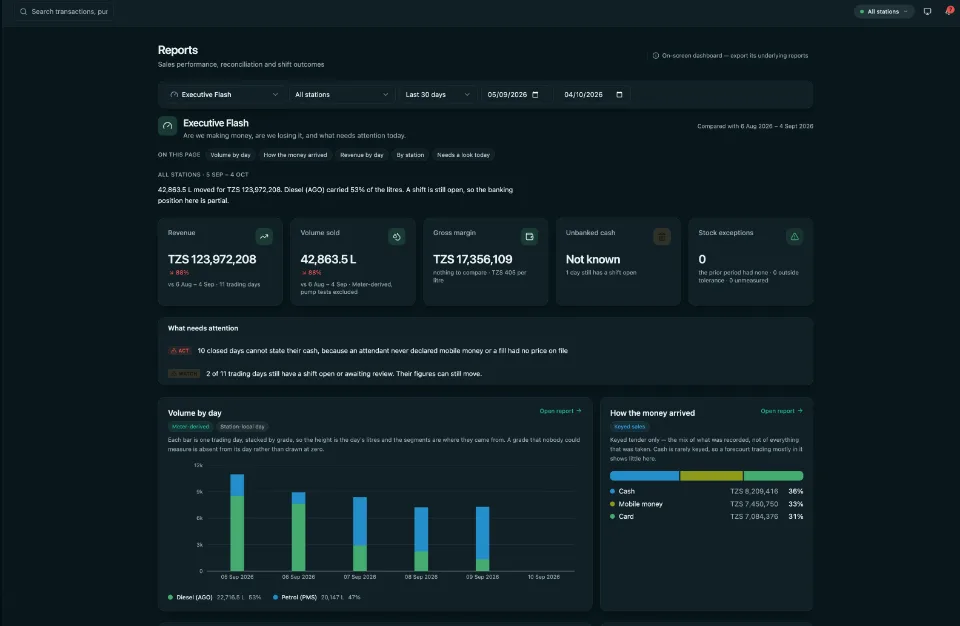Screen dimensions: 960x626
Task: Open report link for How the money arrived
Action: click(x=781, y=411)
